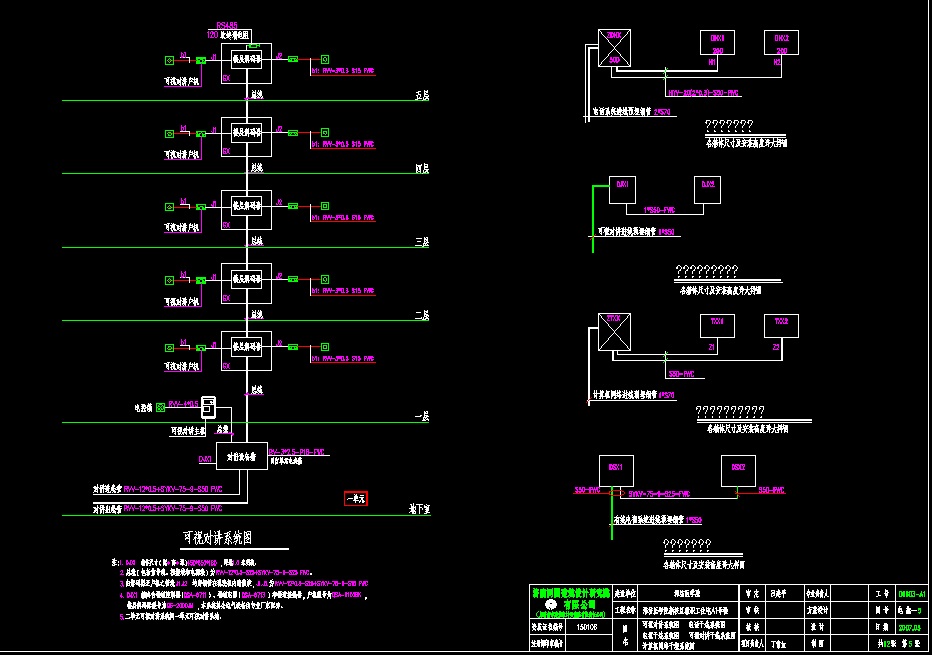Select the DJX1 main distribution box bottom left
The image size is (932, 655).
(240, 456)
